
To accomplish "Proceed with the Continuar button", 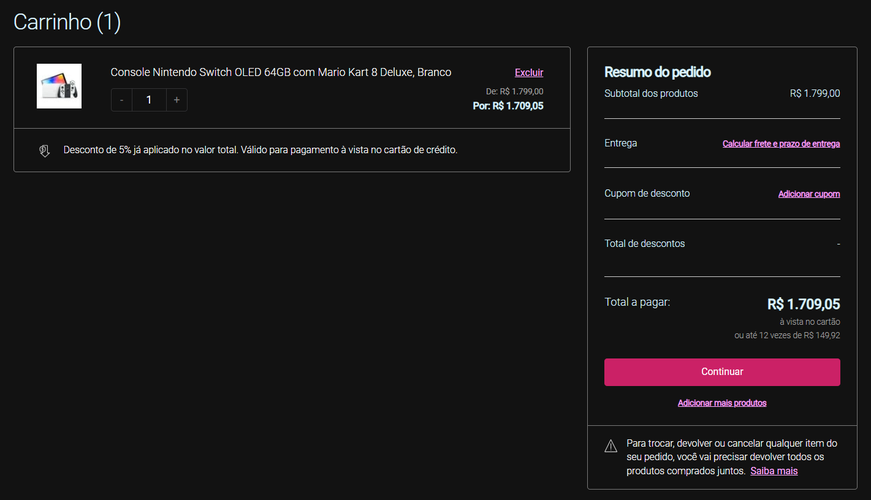I will click(x=722, y=372).
